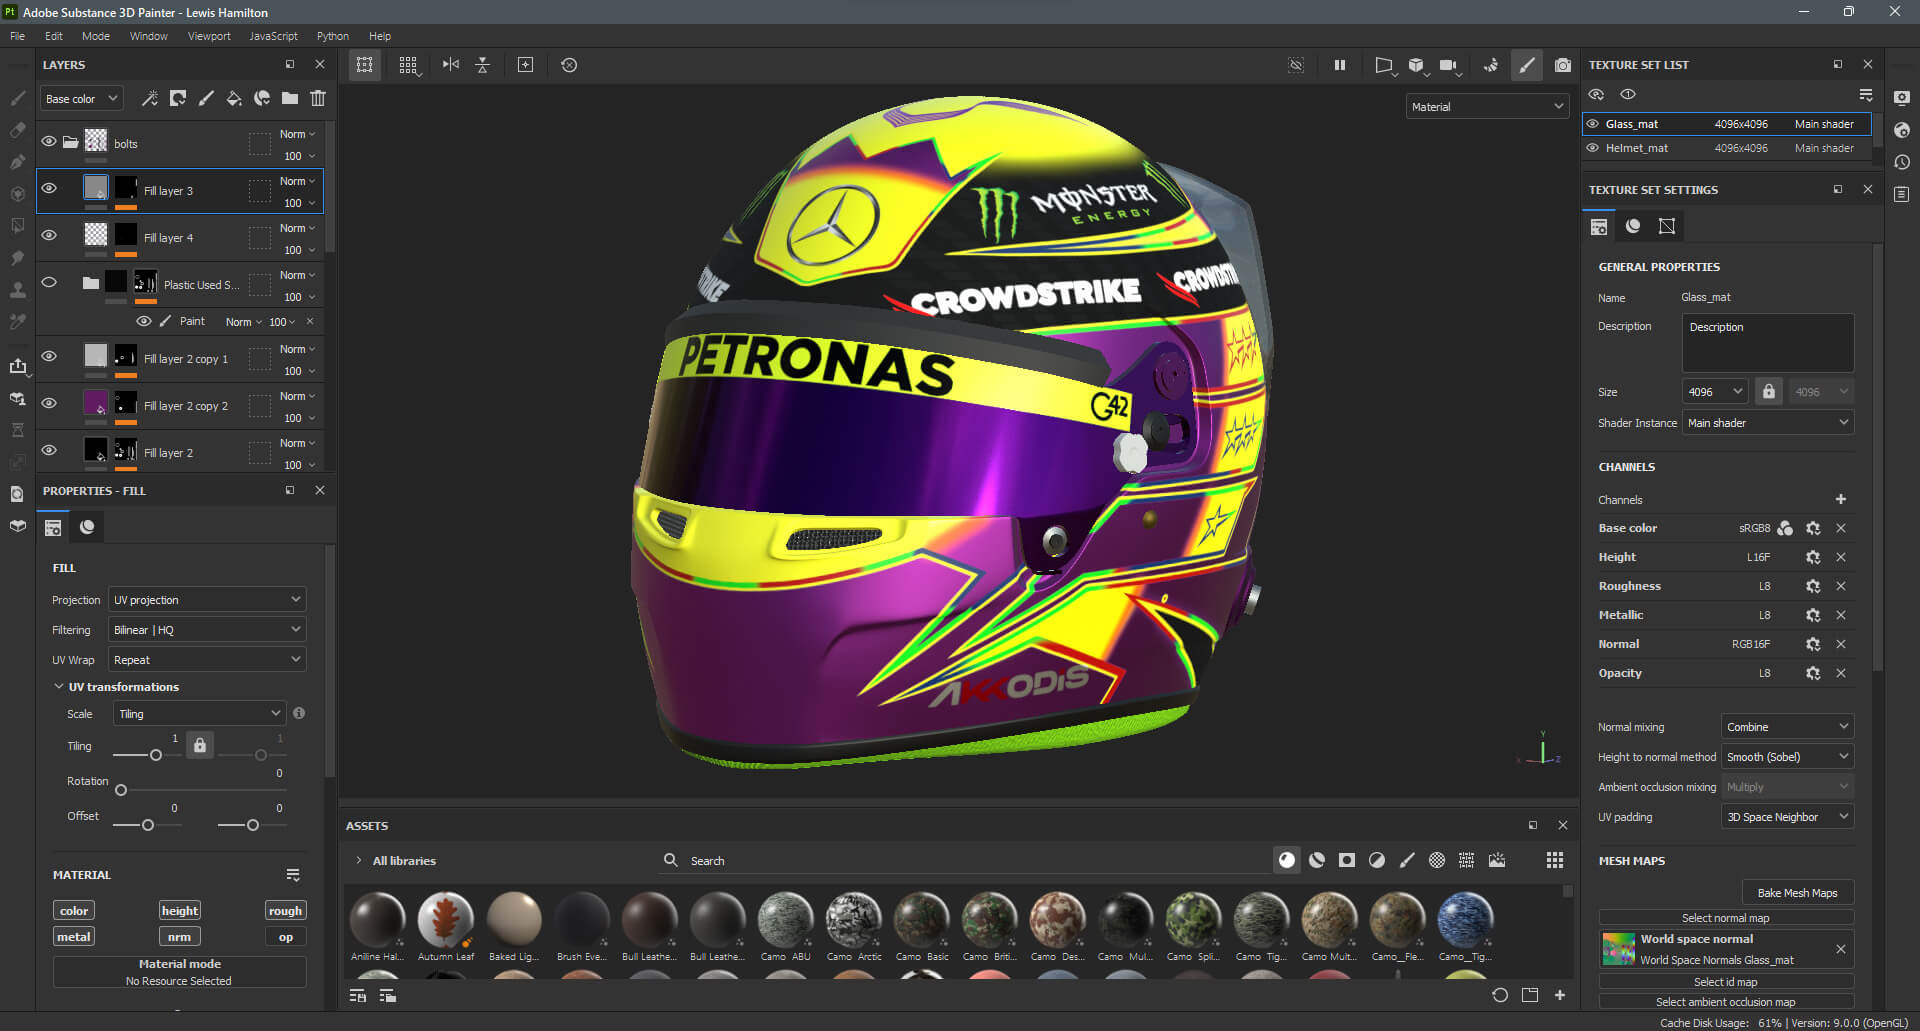1920x1031 pixels.
Task: Click add effect magic wand icon in Layers
Action: 150,98
